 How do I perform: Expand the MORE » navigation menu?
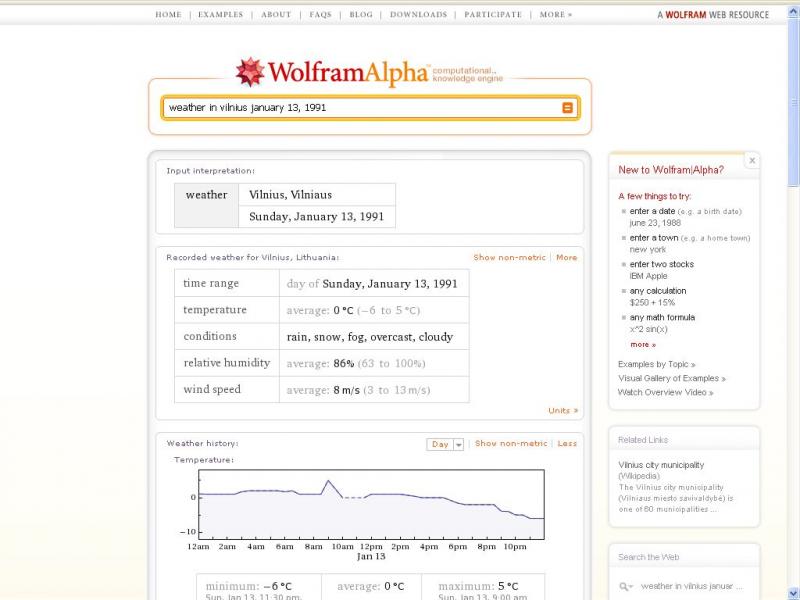tap(556, 15)
